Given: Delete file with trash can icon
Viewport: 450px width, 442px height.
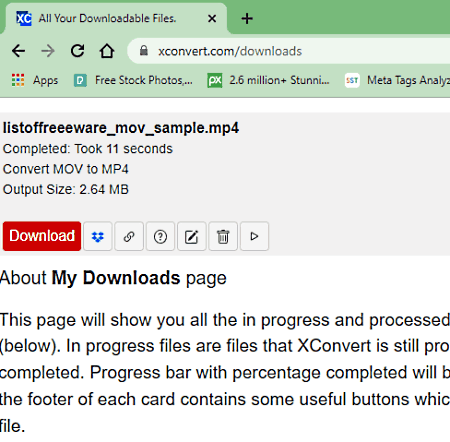Looking at the screenshot, I should (x=223, y=236).
